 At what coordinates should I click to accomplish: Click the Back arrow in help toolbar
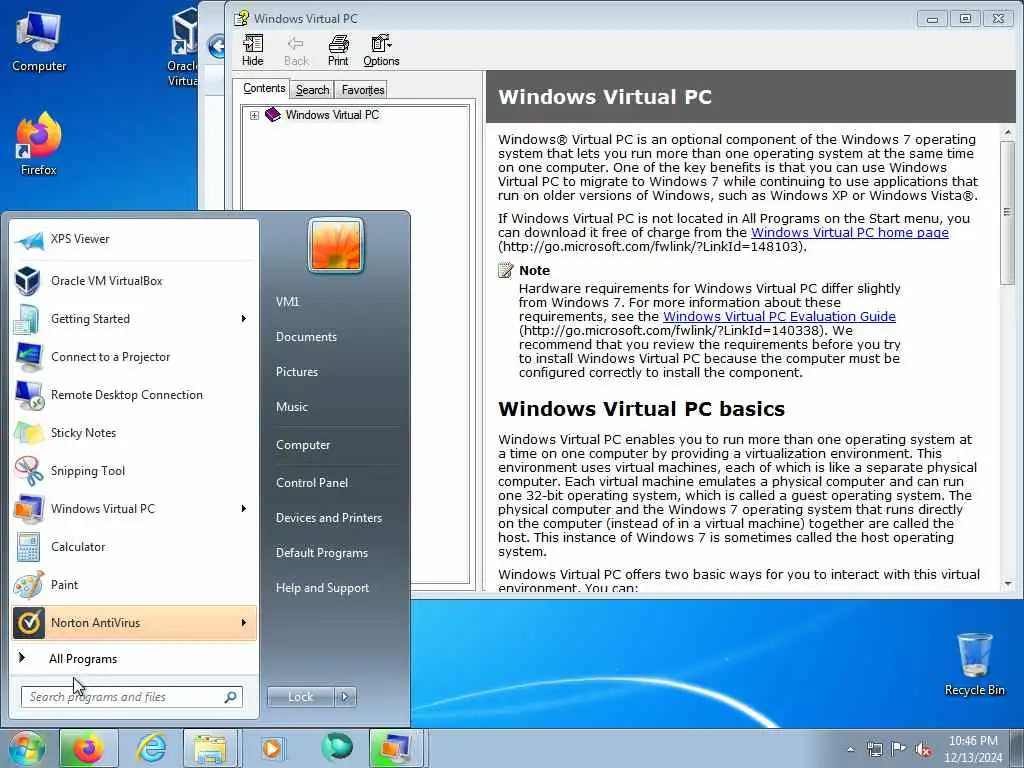click(x=296, y=50)
